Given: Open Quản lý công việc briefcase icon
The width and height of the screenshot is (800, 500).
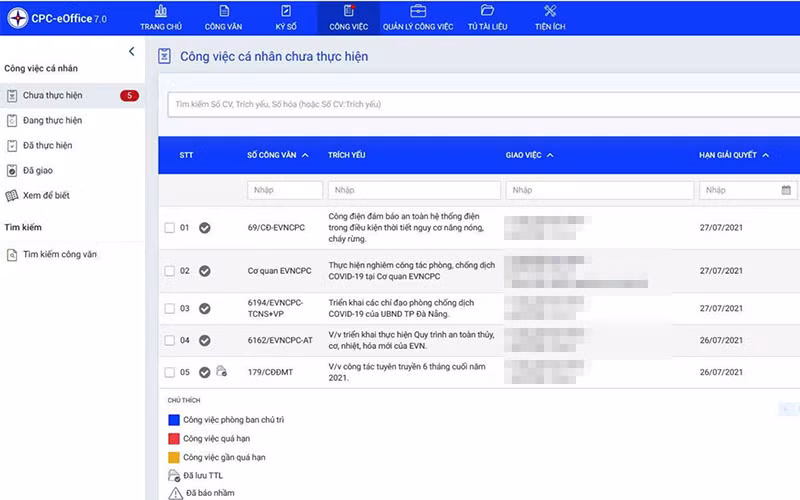Looking at the screenshot, I should 418,11.
